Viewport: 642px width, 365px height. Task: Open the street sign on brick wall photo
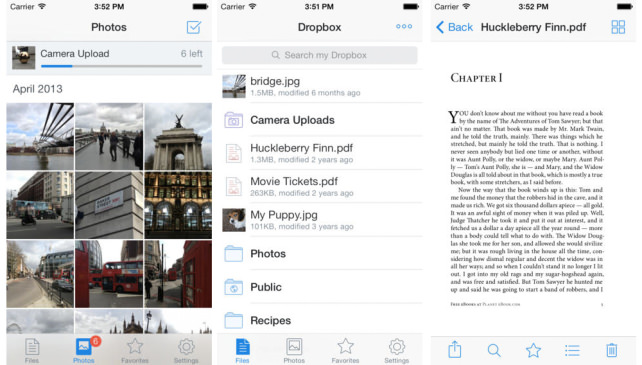[x=109, y=205]
